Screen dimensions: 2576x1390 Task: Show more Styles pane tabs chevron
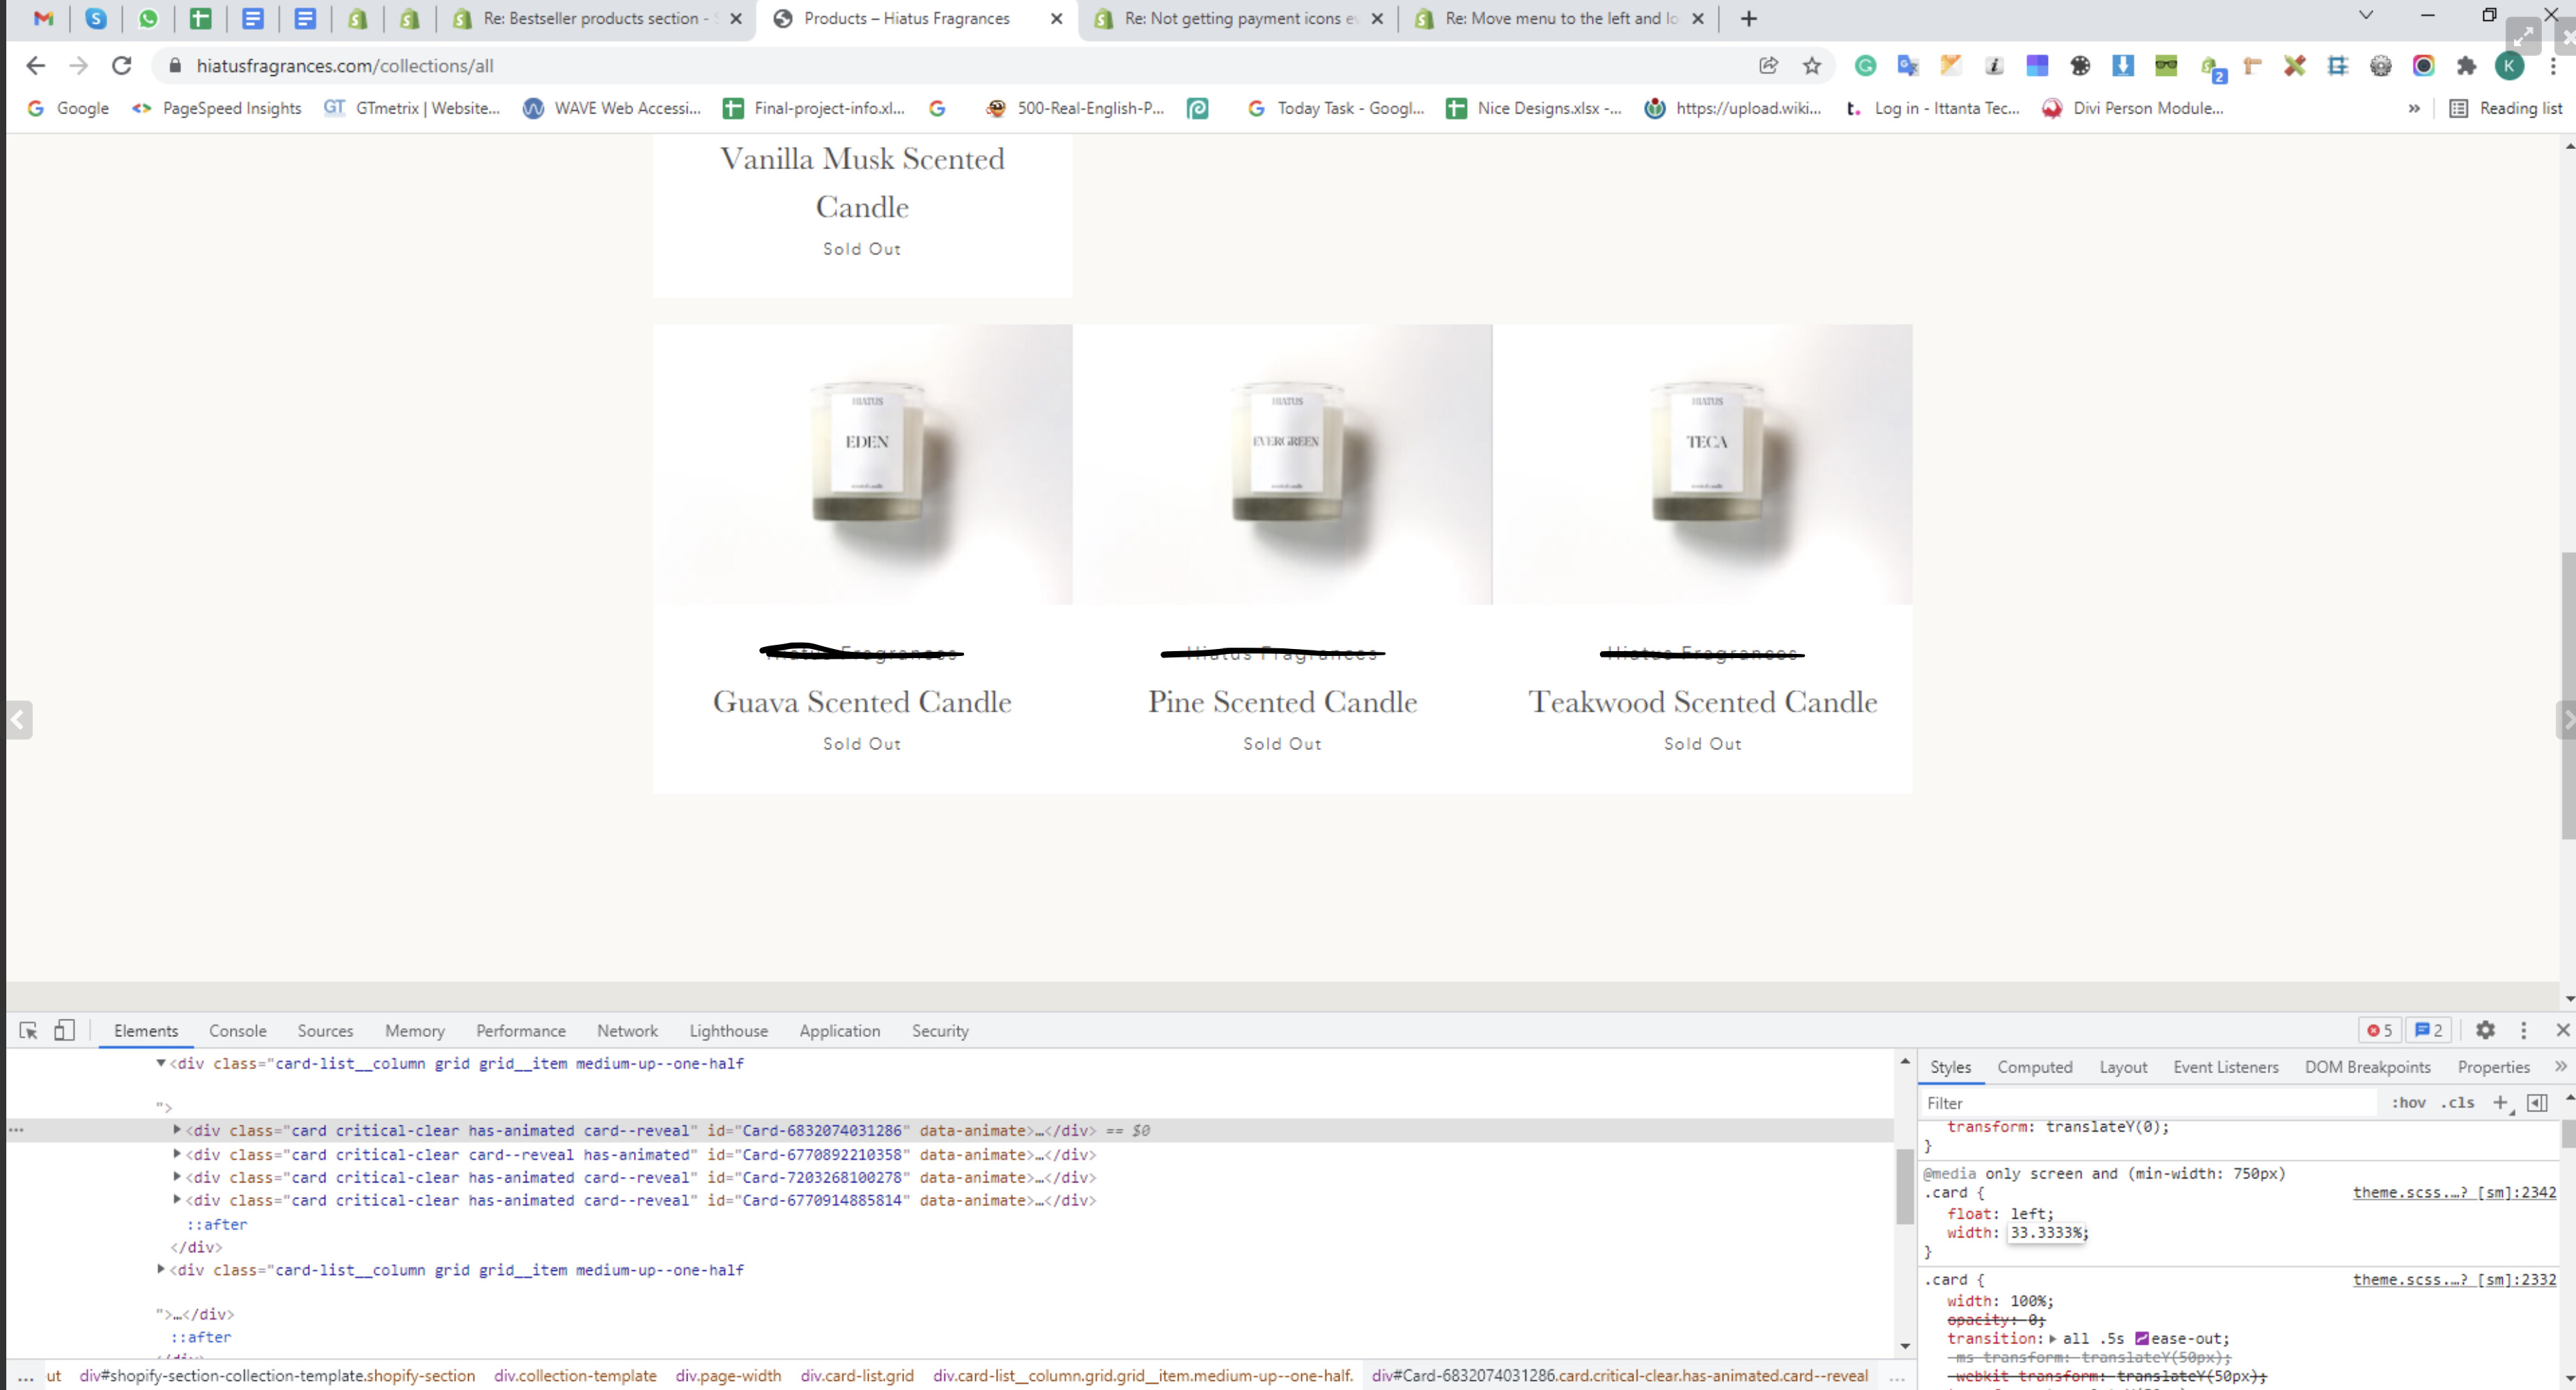coord(2560,1066)
